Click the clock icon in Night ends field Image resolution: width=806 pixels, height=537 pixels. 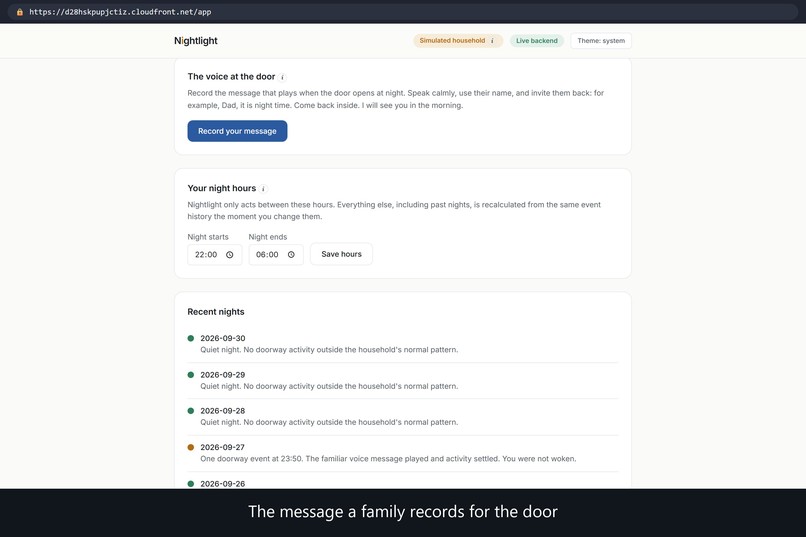point(291,254)
